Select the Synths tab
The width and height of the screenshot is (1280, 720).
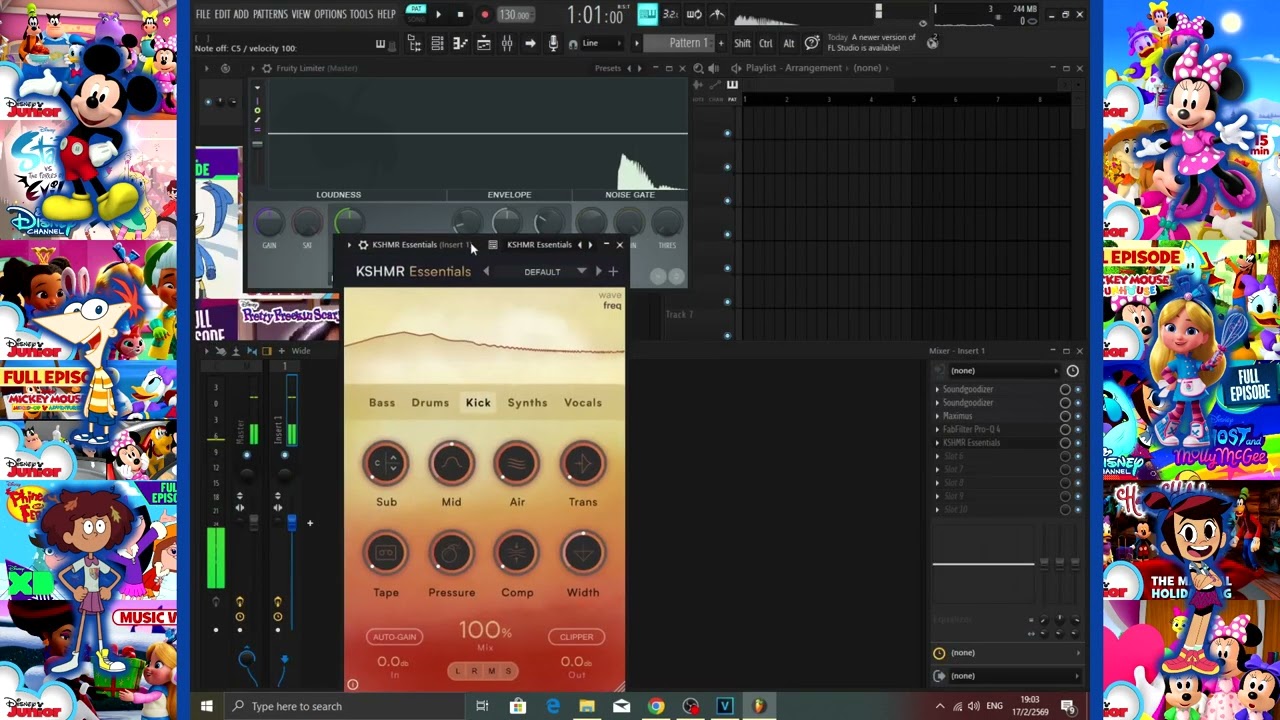(x=527, y=403)
